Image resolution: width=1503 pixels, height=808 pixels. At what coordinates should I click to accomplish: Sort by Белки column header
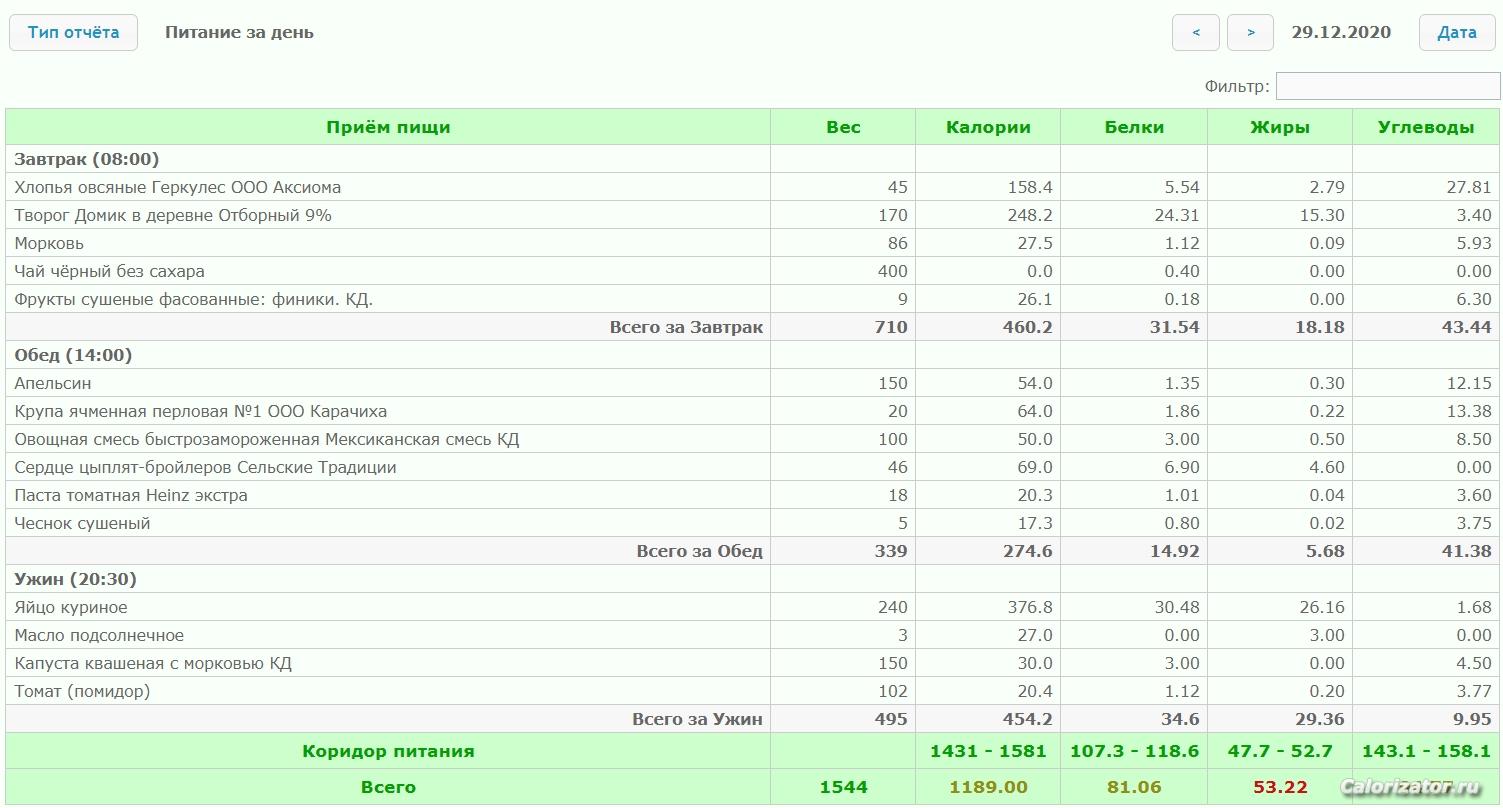click(1134, 127)
